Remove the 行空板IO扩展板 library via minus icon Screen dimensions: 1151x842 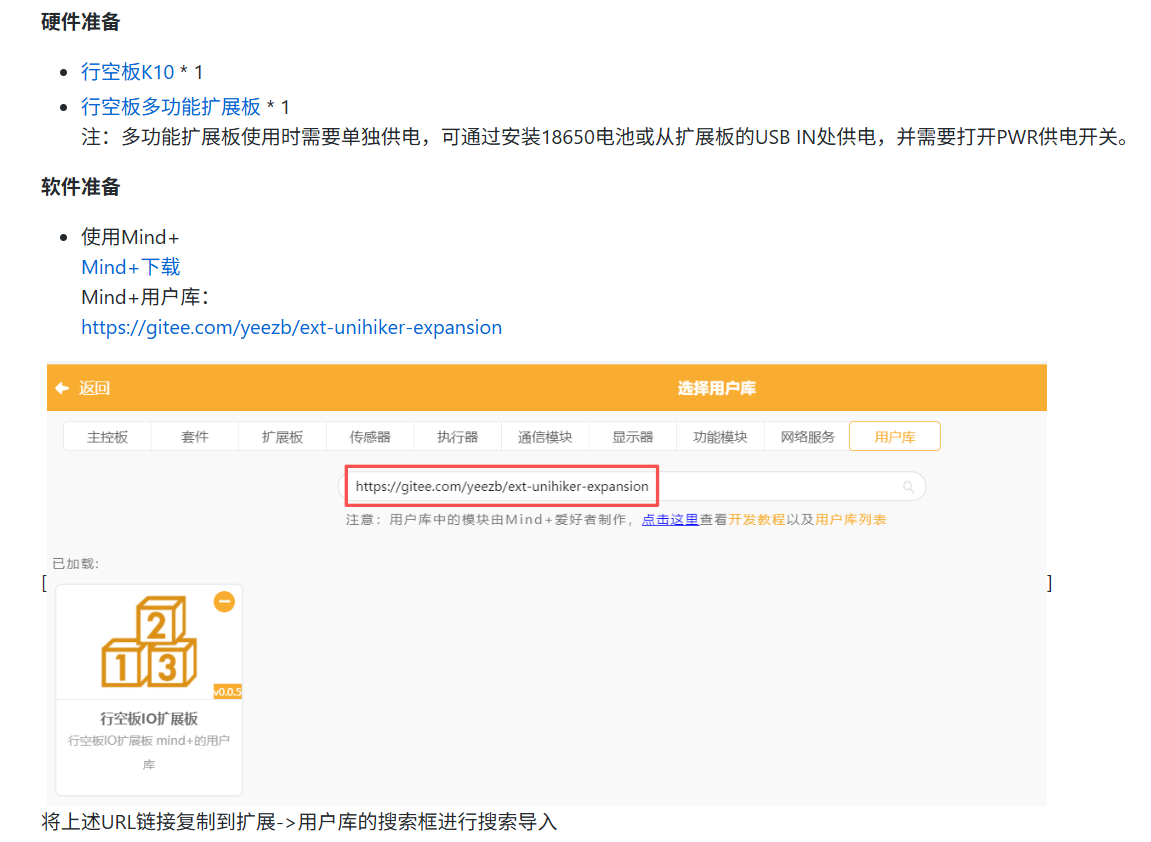(x=224, y=602)
